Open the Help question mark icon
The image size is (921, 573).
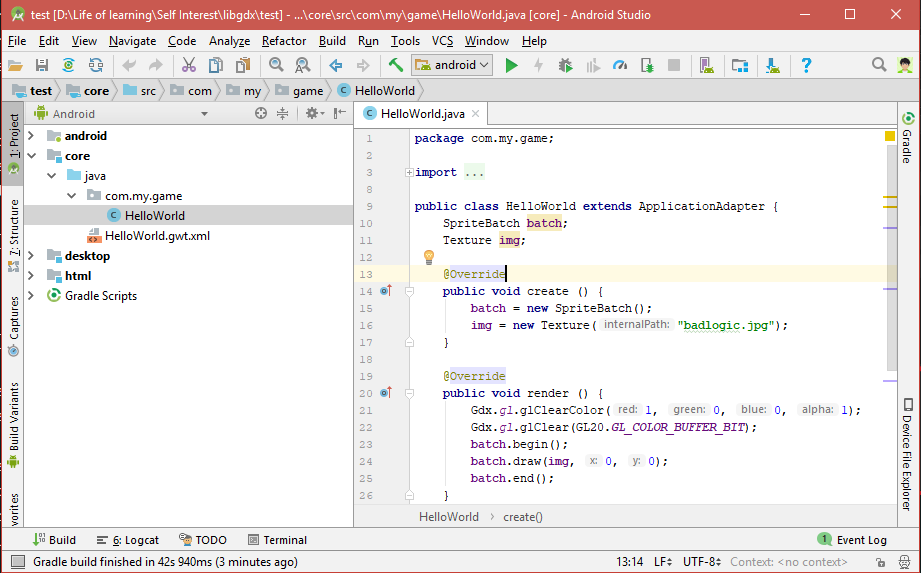click(x=806, y=65)
